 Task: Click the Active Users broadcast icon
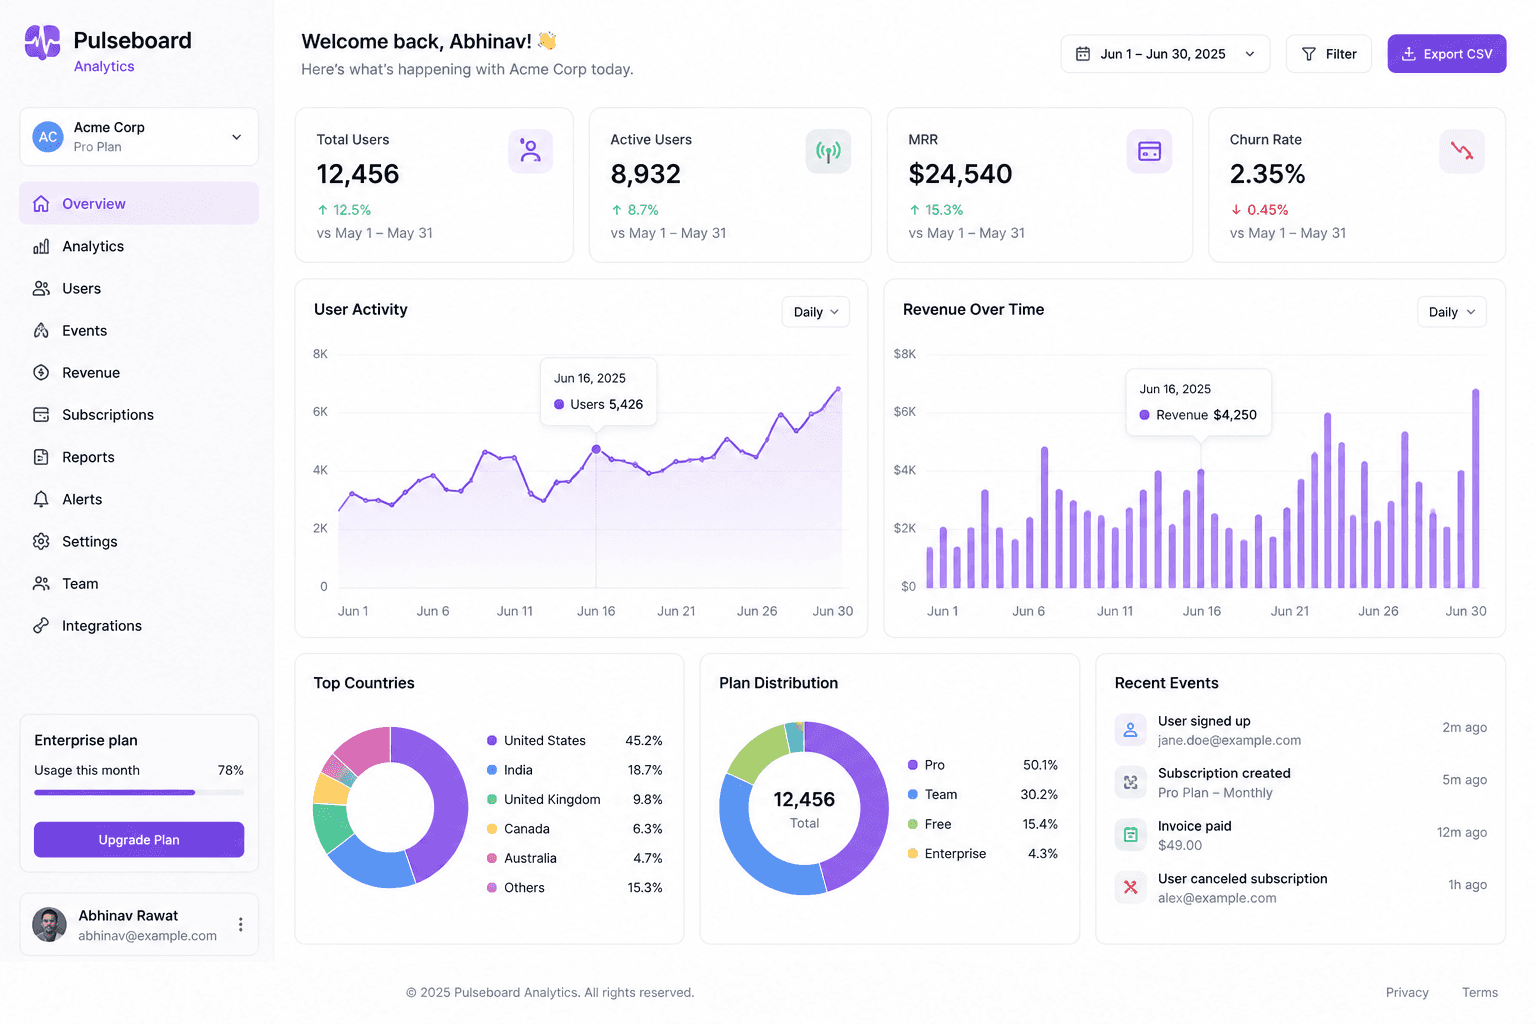pos(828,151)
